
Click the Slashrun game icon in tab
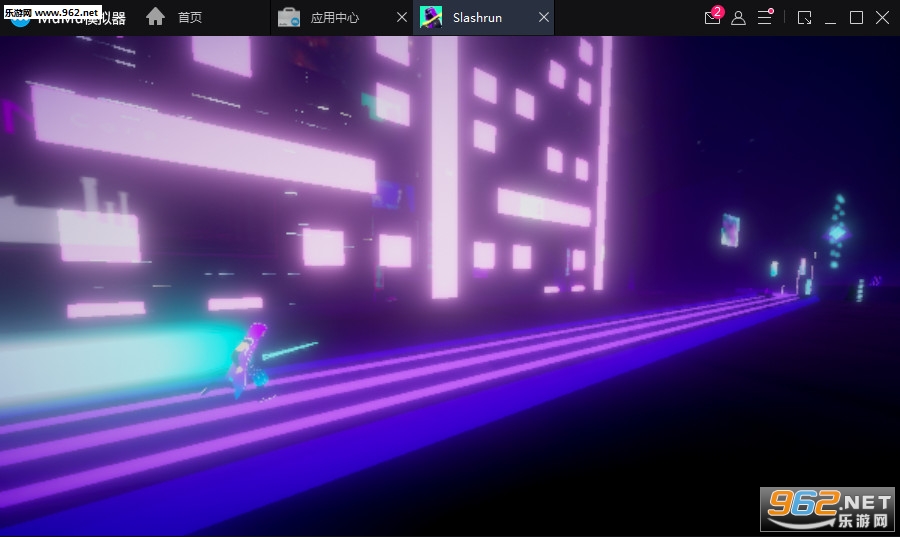point(431,18)
